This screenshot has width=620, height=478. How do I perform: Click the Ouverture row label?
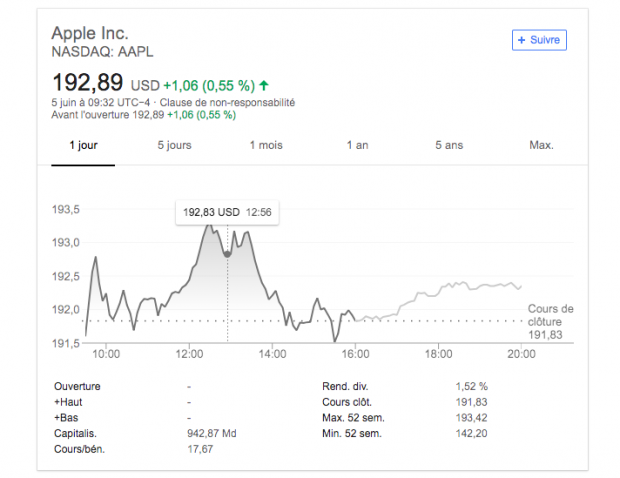tap(77, 386)
